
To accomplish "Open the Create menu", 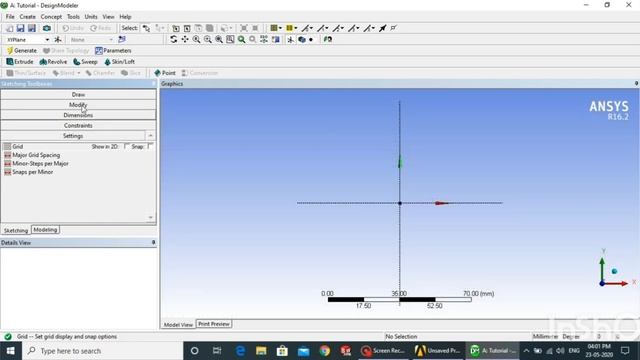I will pos(27,17).
